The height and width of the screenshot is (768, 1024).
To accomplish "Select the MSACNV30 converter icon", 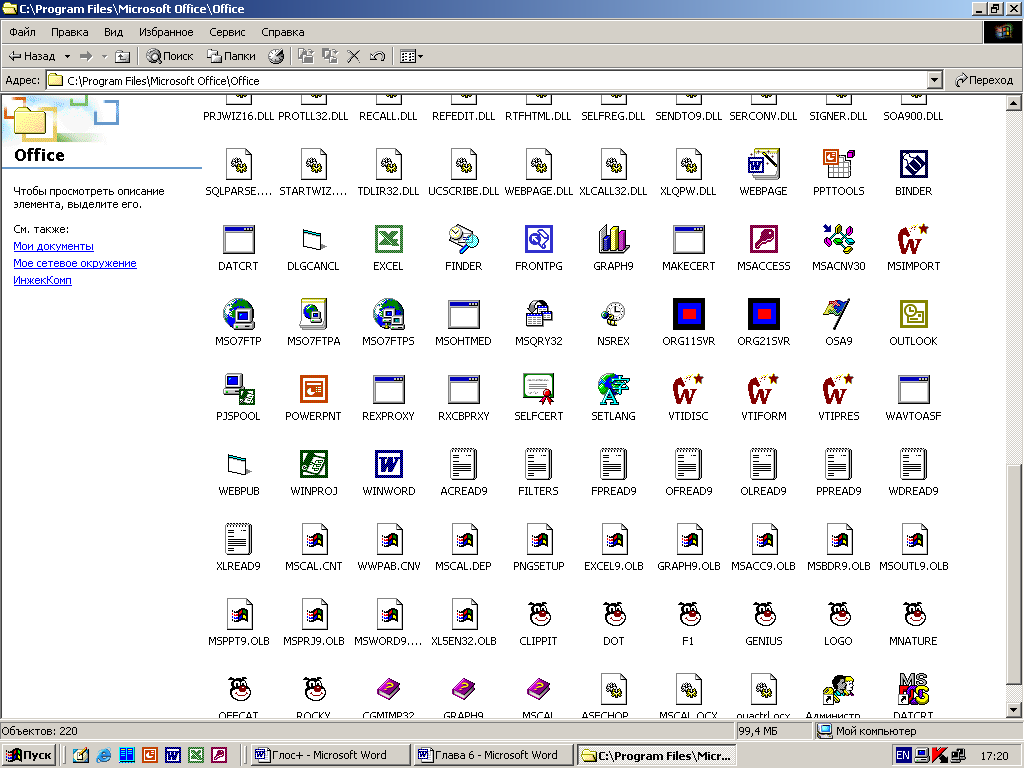I will coord(838,240).
